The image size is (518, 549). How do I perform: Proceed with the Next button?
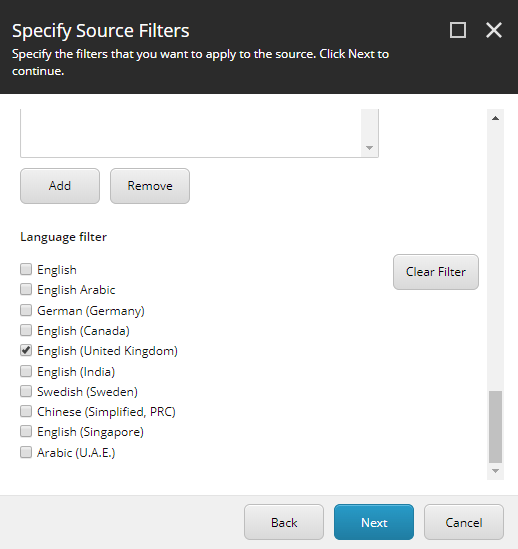pos(374,522)
